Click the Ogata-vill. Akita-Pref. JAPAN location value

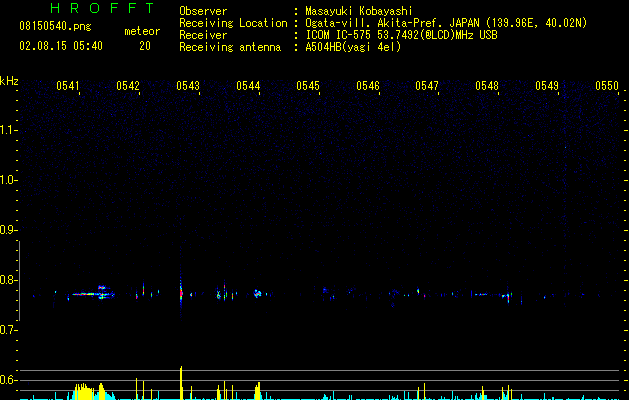tap(446, 23)
